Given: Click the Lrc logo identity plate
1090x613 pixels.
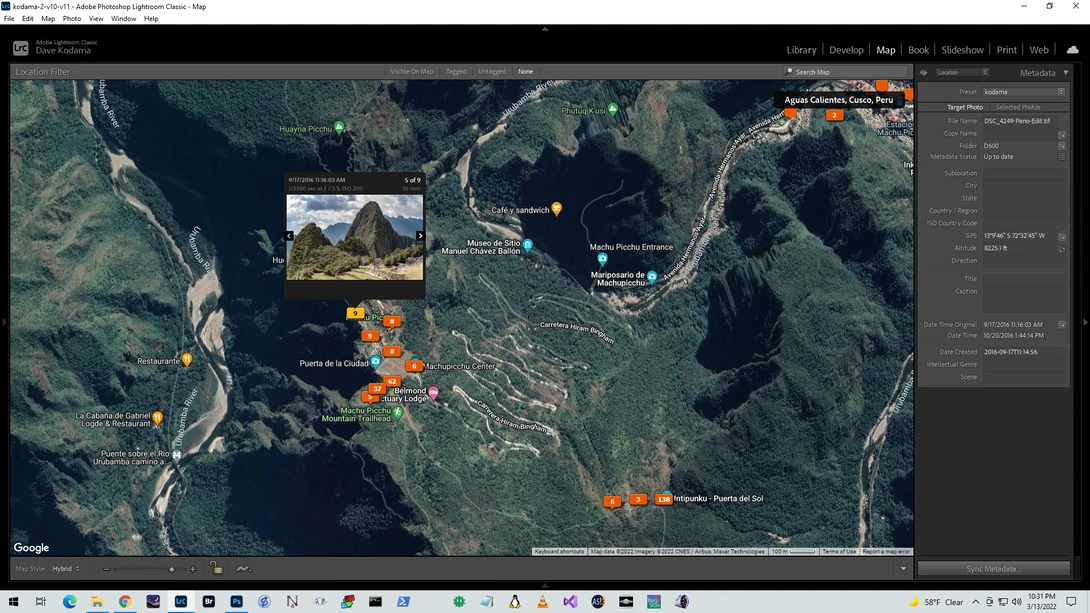Looking at the screenshot, I should [20, 47].
